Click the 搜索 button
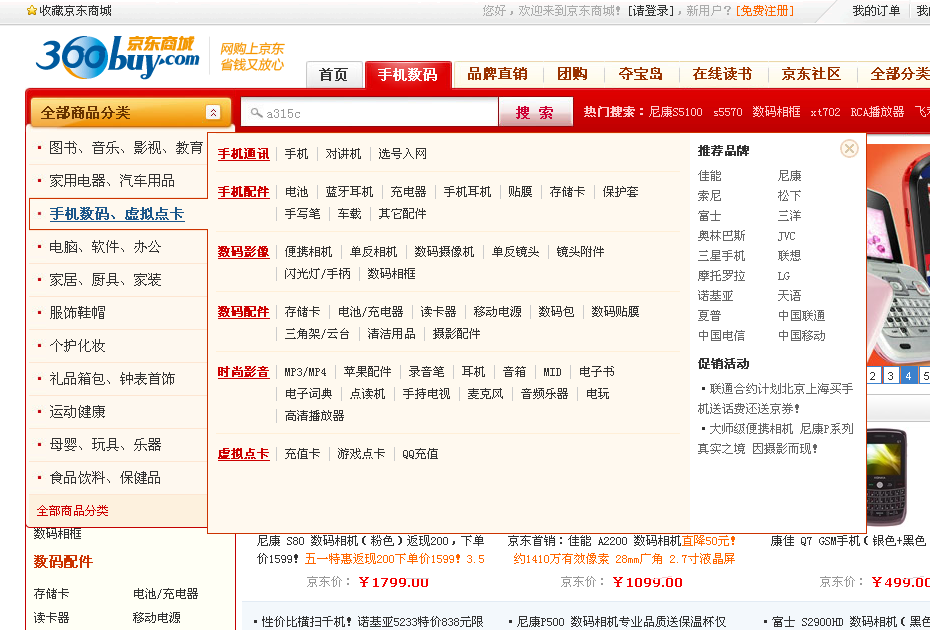 [536, 112]
